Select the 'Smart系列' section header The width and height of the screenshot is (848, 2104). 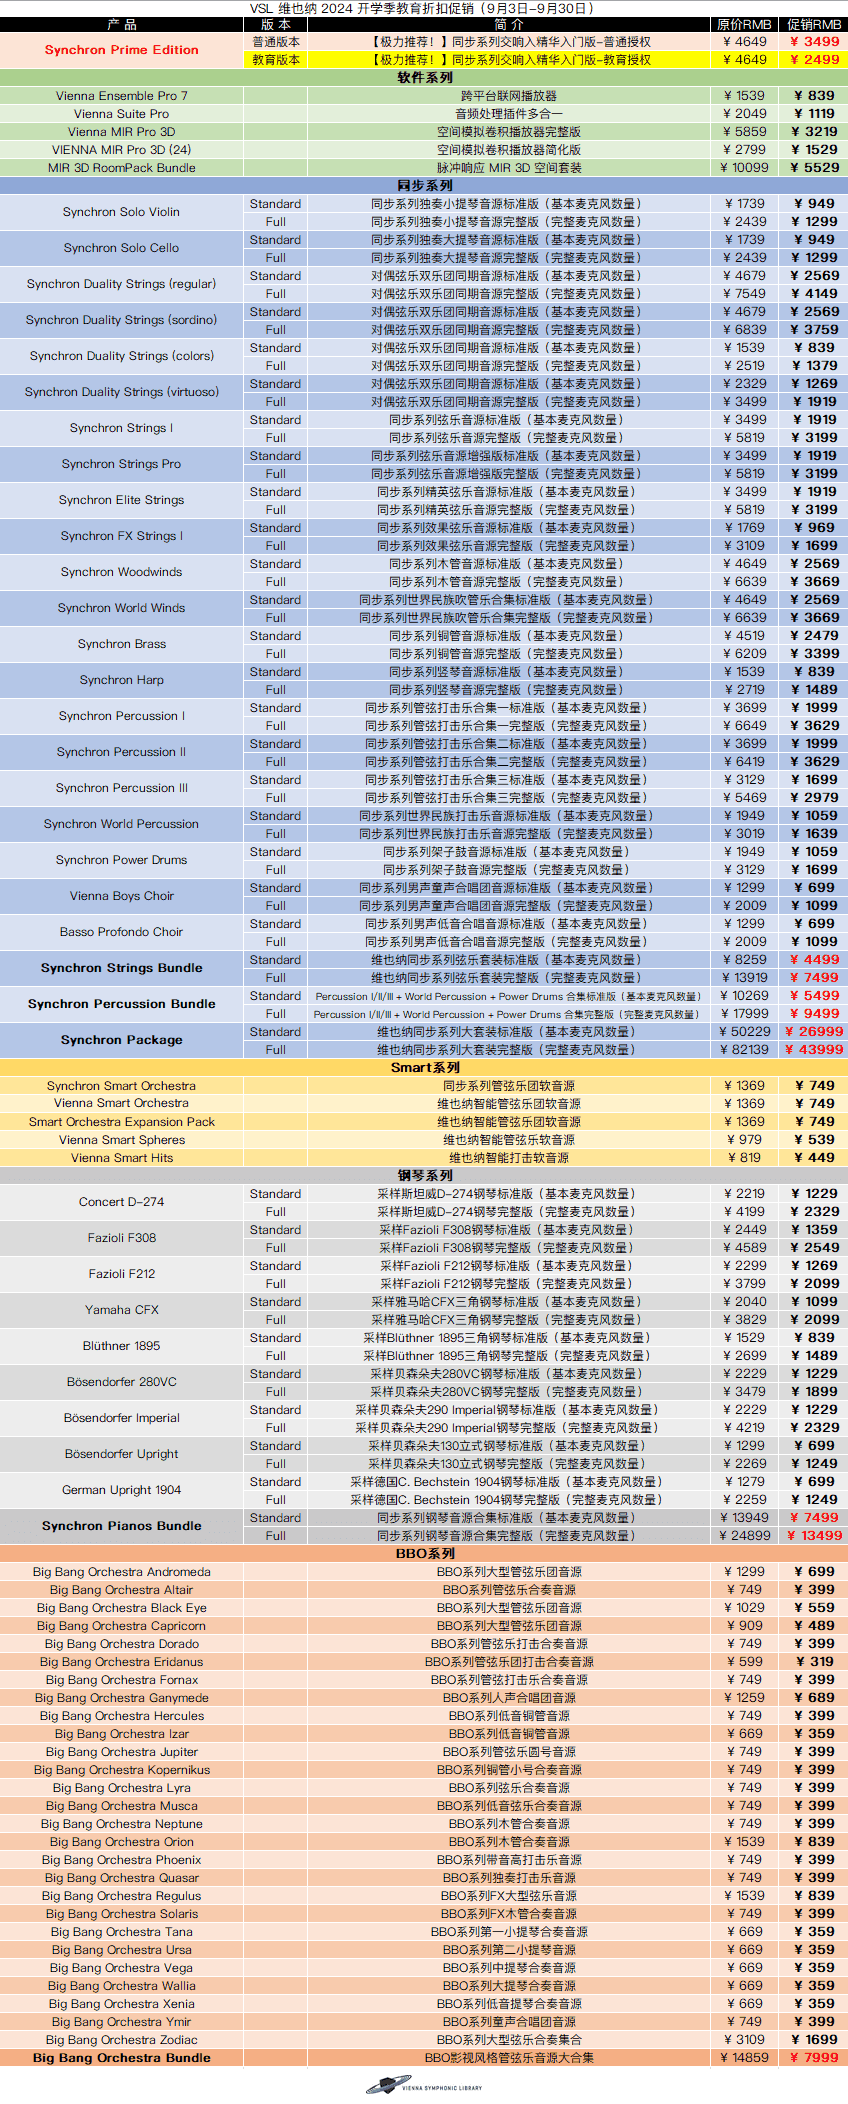point(424,1068)
